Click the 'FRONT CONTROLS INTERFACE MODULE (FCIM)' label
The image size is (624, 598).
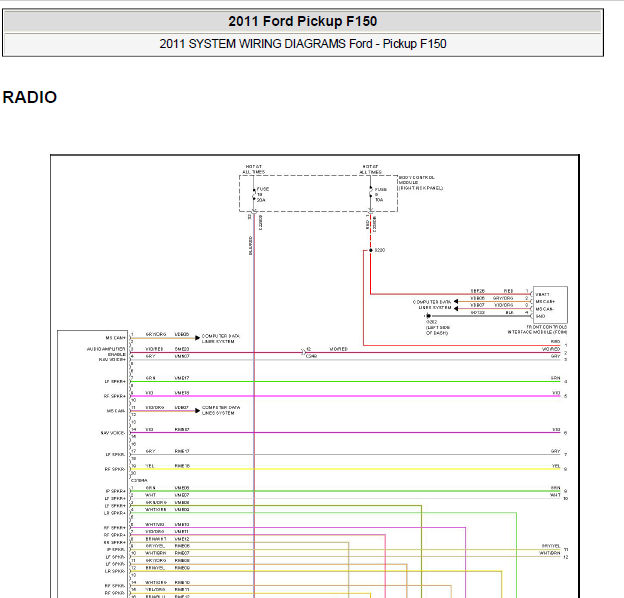tap(537, 329)
